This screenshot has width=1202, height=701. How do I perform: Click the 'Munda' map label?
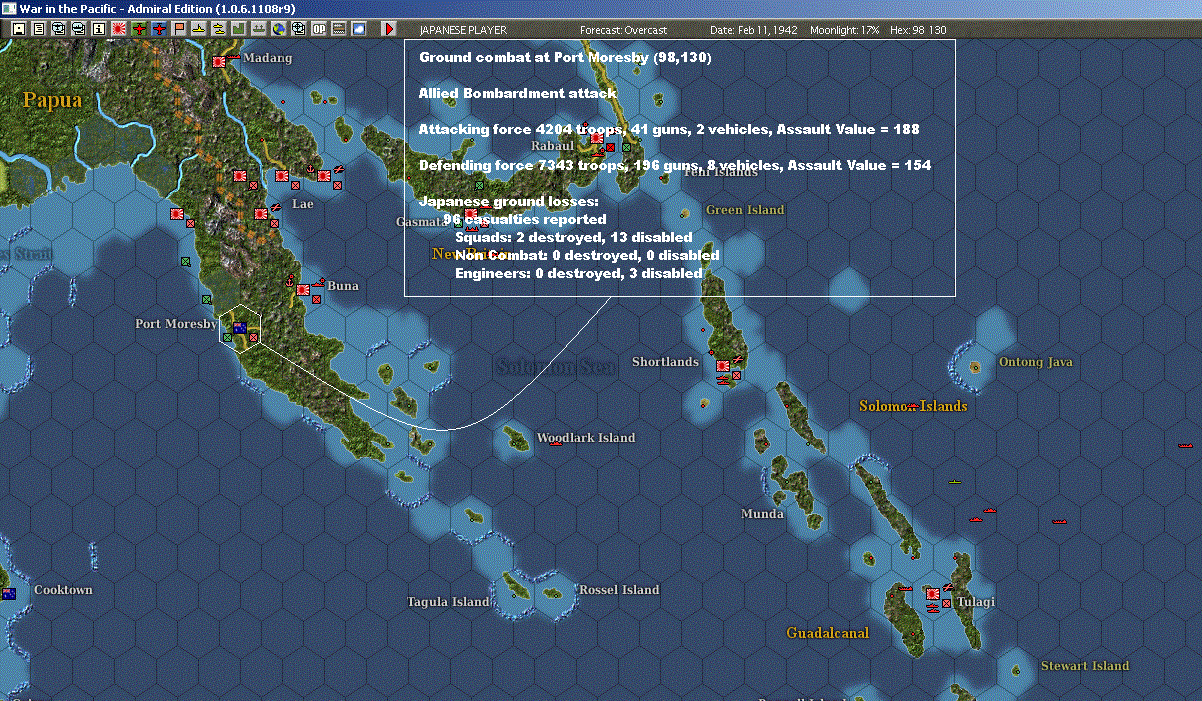pos(762,514)
